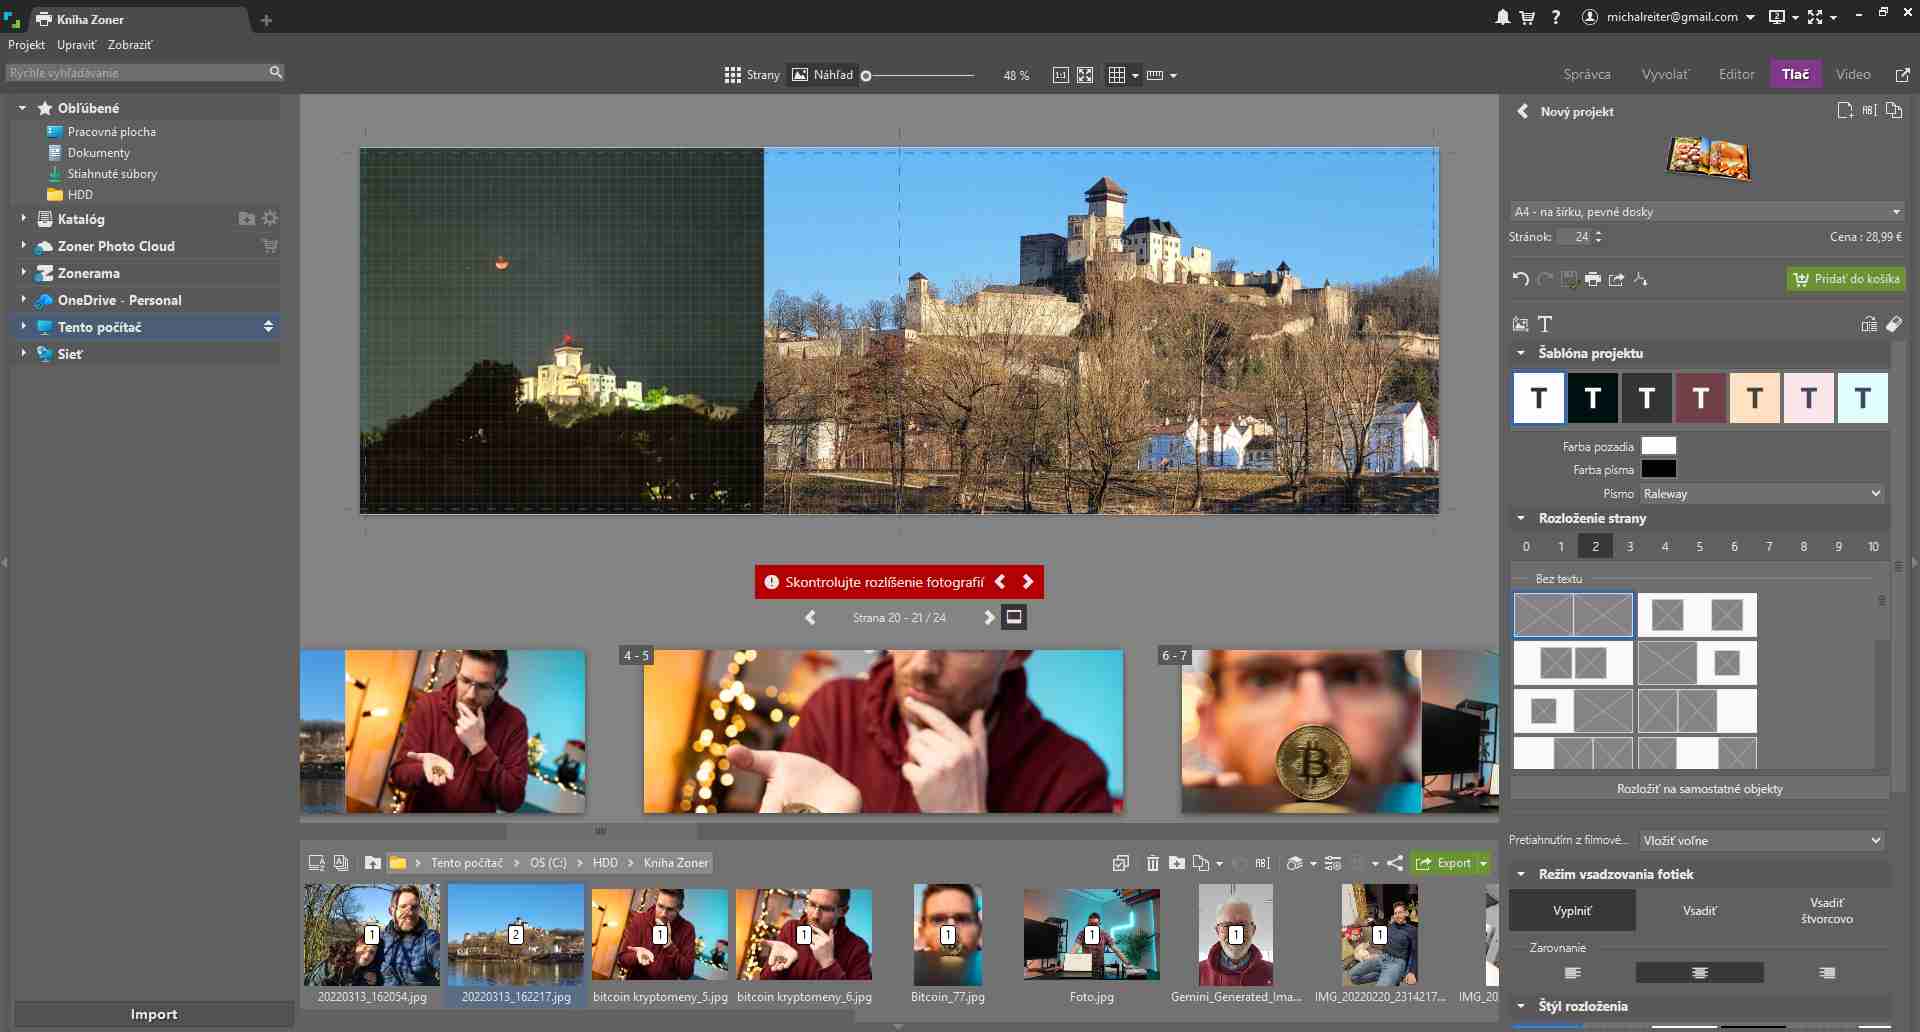Click Pridať do košíka button
The image size is (1920, 1032).
point(1846,279)
